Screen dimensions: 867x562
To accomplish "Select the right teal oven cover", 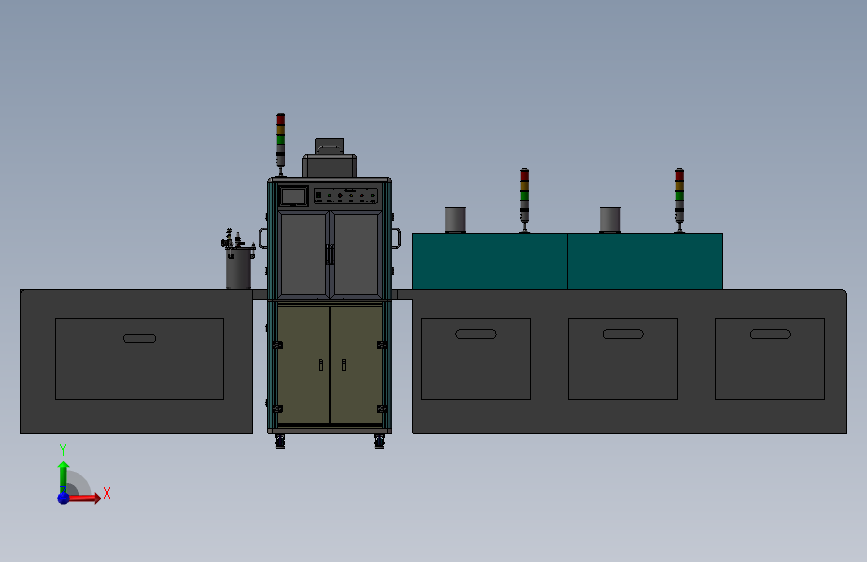I will (x=645, y=261).
